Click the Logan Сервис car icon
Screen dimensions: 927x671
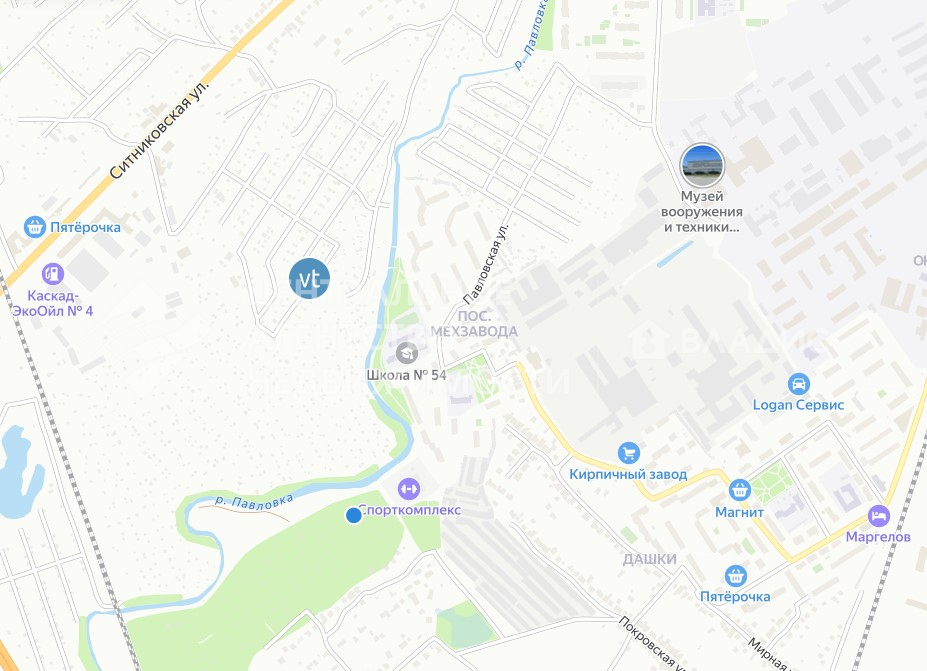point(798,384)
